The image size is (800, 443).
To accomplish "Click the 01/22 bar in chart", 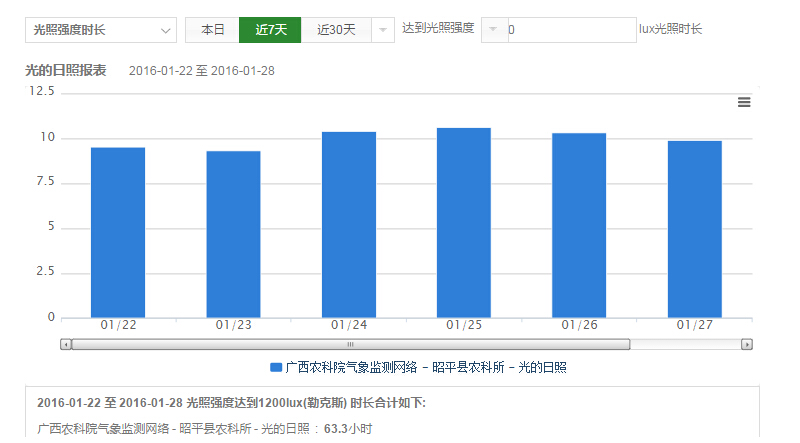I will [x=118, y=232].
